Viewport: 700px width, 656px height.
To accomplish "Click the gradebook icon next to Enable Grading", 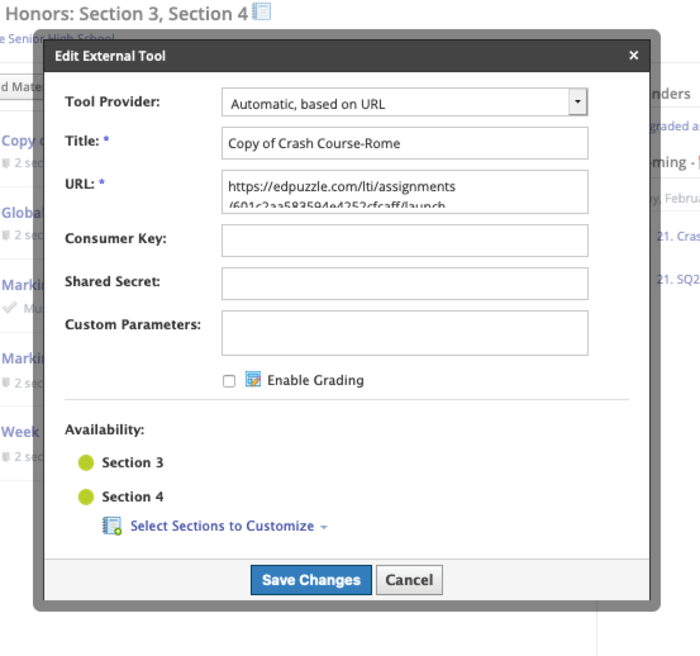I will point(253,380).
